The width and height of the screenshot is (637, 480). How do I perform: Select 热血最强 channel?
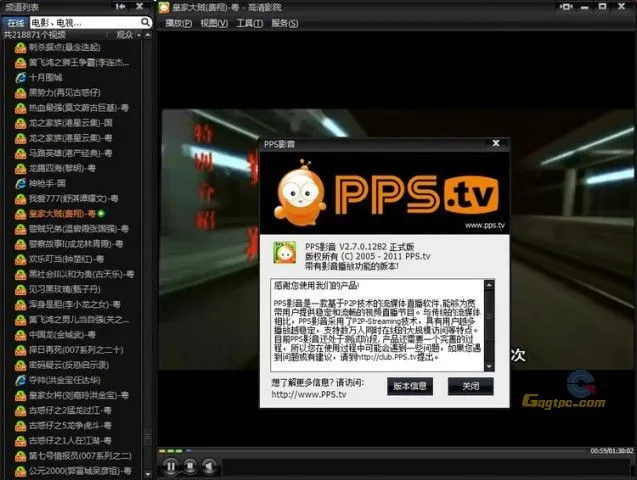pos(78,108)
